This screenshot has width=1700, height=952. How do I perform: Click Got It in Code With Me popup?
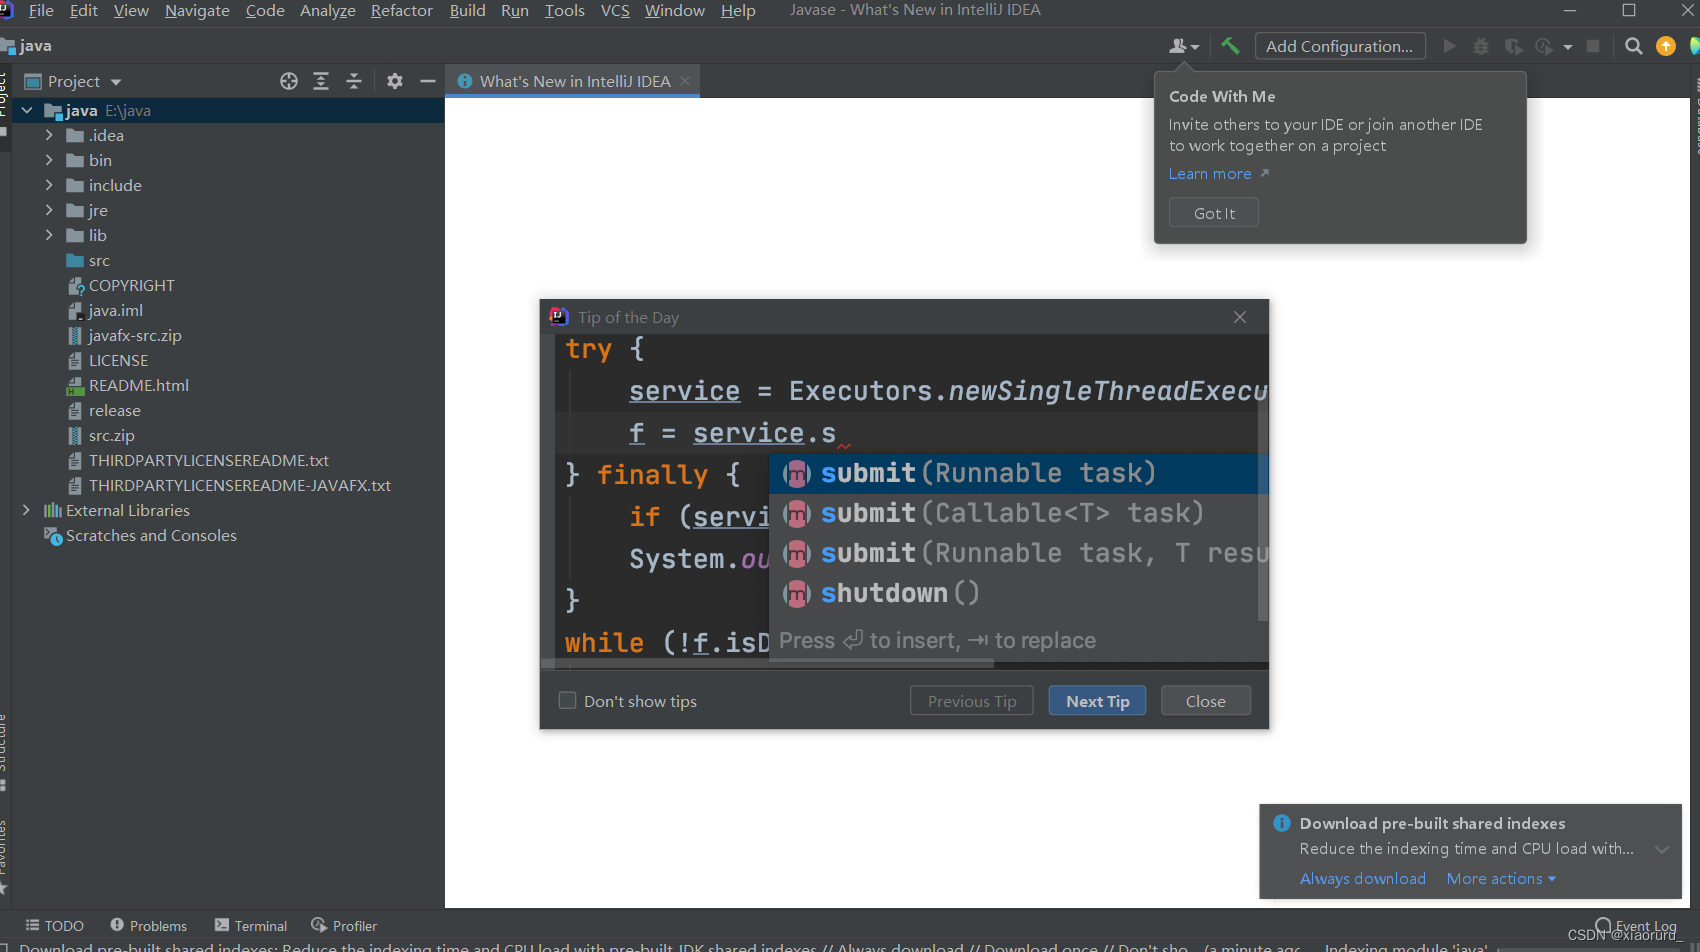pyautogui.click(x=1214, y=213)
